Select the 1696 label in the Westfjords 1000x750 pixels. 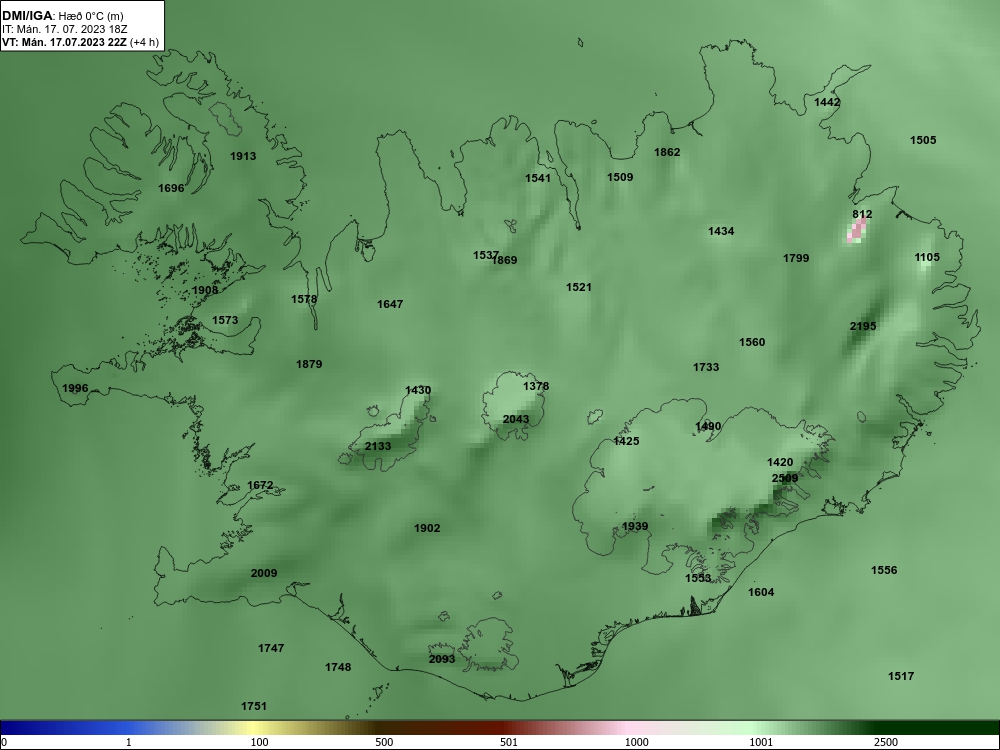(x=171, y=189)
